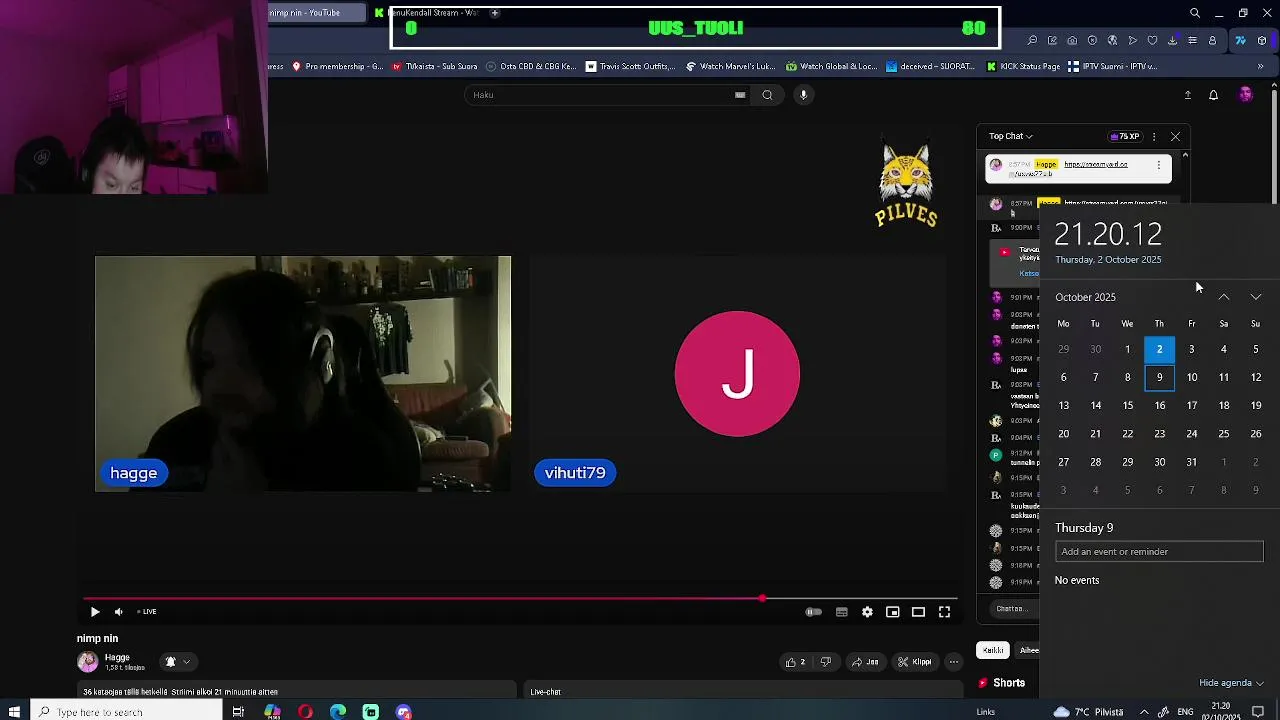
Task: Open the 75 XP badge
Action: click(x=1125, y=136)
